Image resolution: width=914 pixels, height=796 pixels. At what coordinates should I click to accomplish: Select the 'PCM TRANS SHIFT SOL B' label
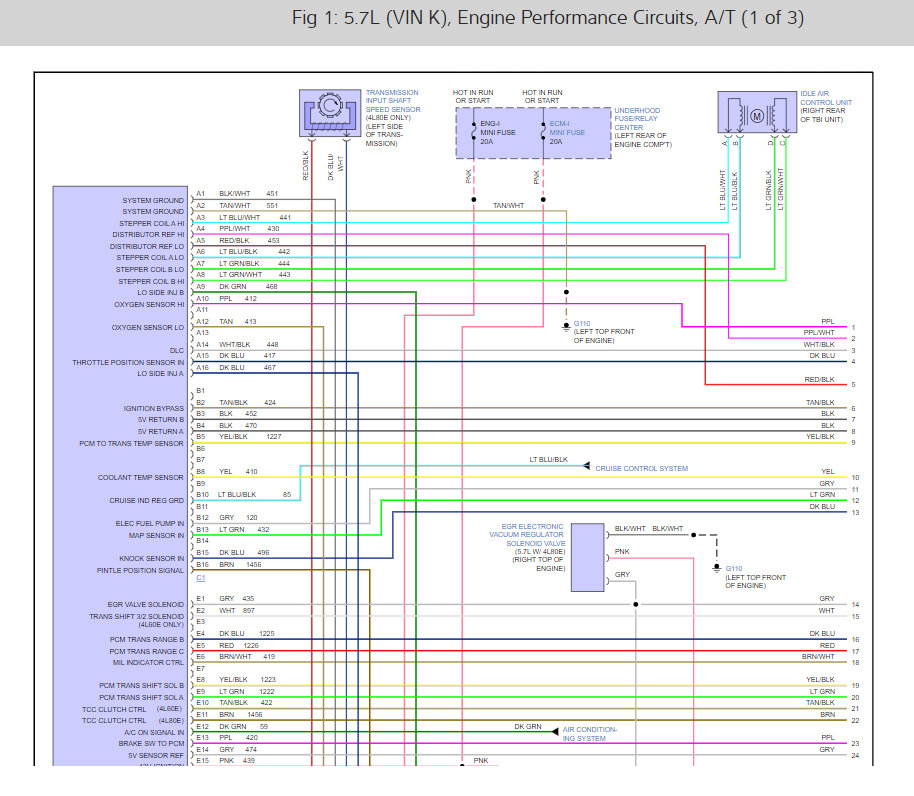[142, 686]
